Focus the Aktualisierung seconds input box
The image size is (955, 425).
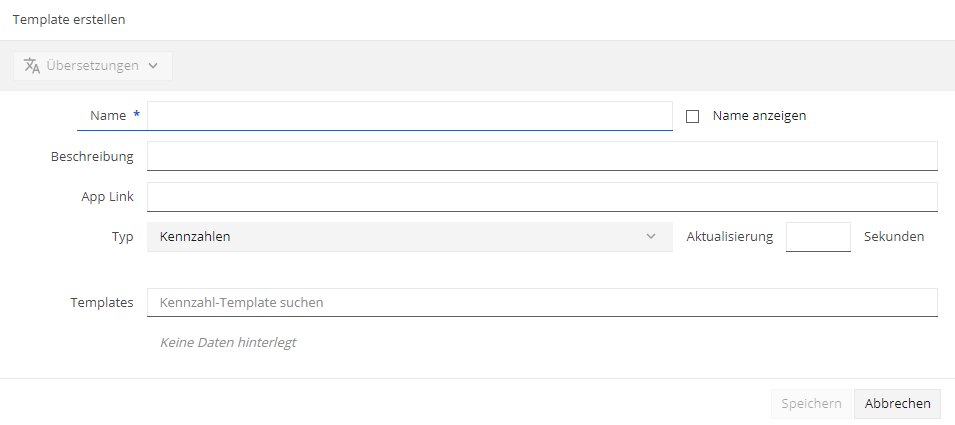tap(818, 237)
